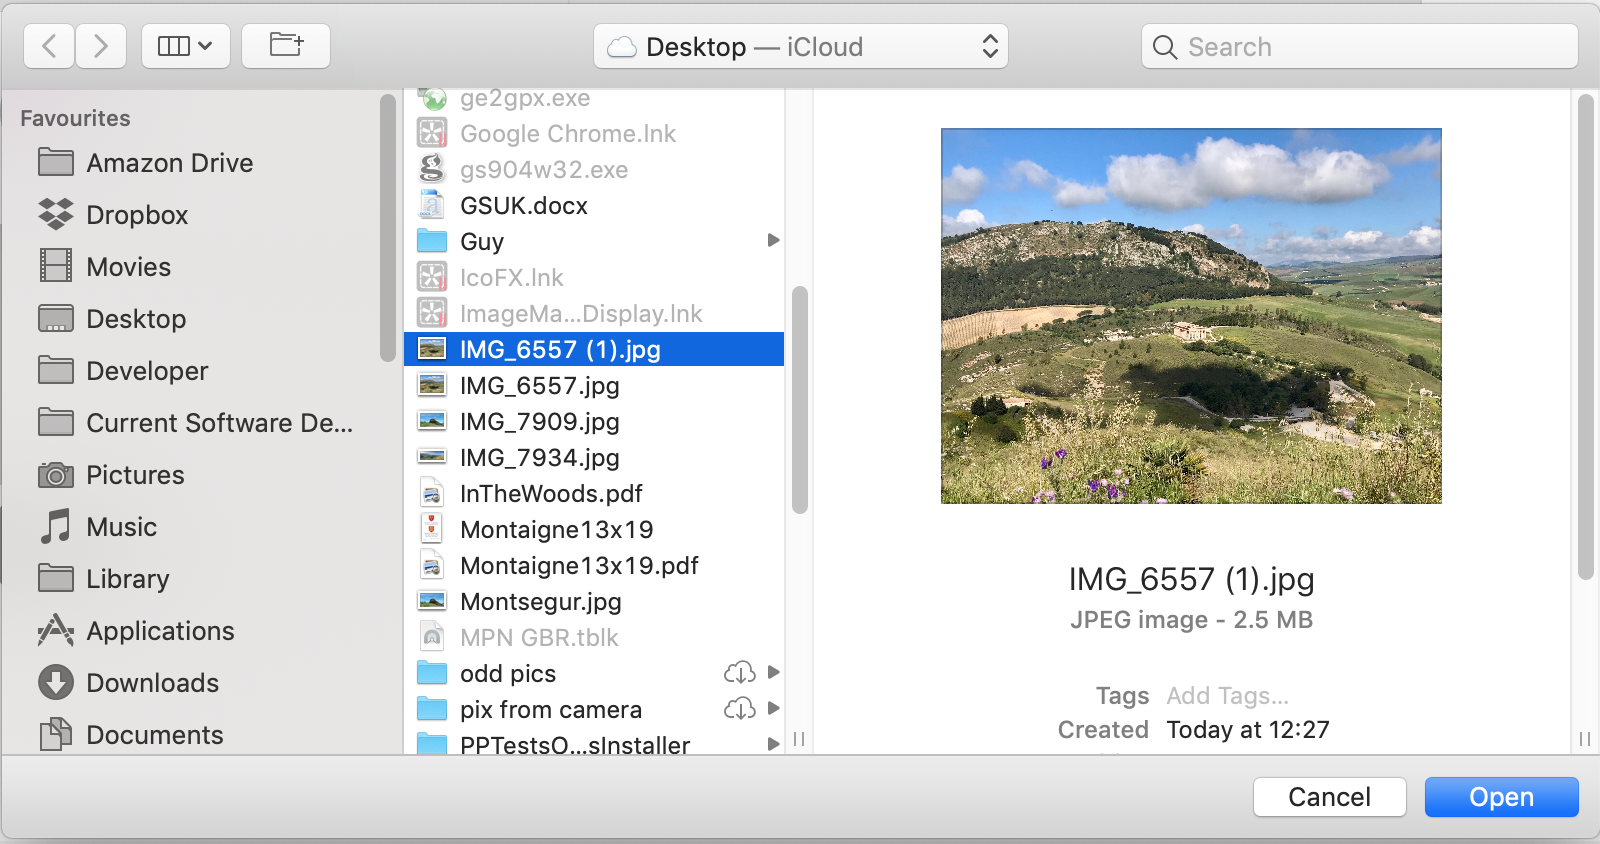The height and width of the screenshot is (844, 1600).
Task: Select the Movies sidebar icon
Action: coord(56,266)
